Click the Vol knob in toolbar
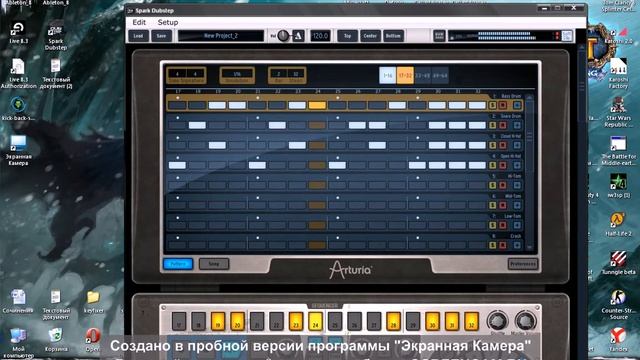640x360 pixels. tap(283, 36)
